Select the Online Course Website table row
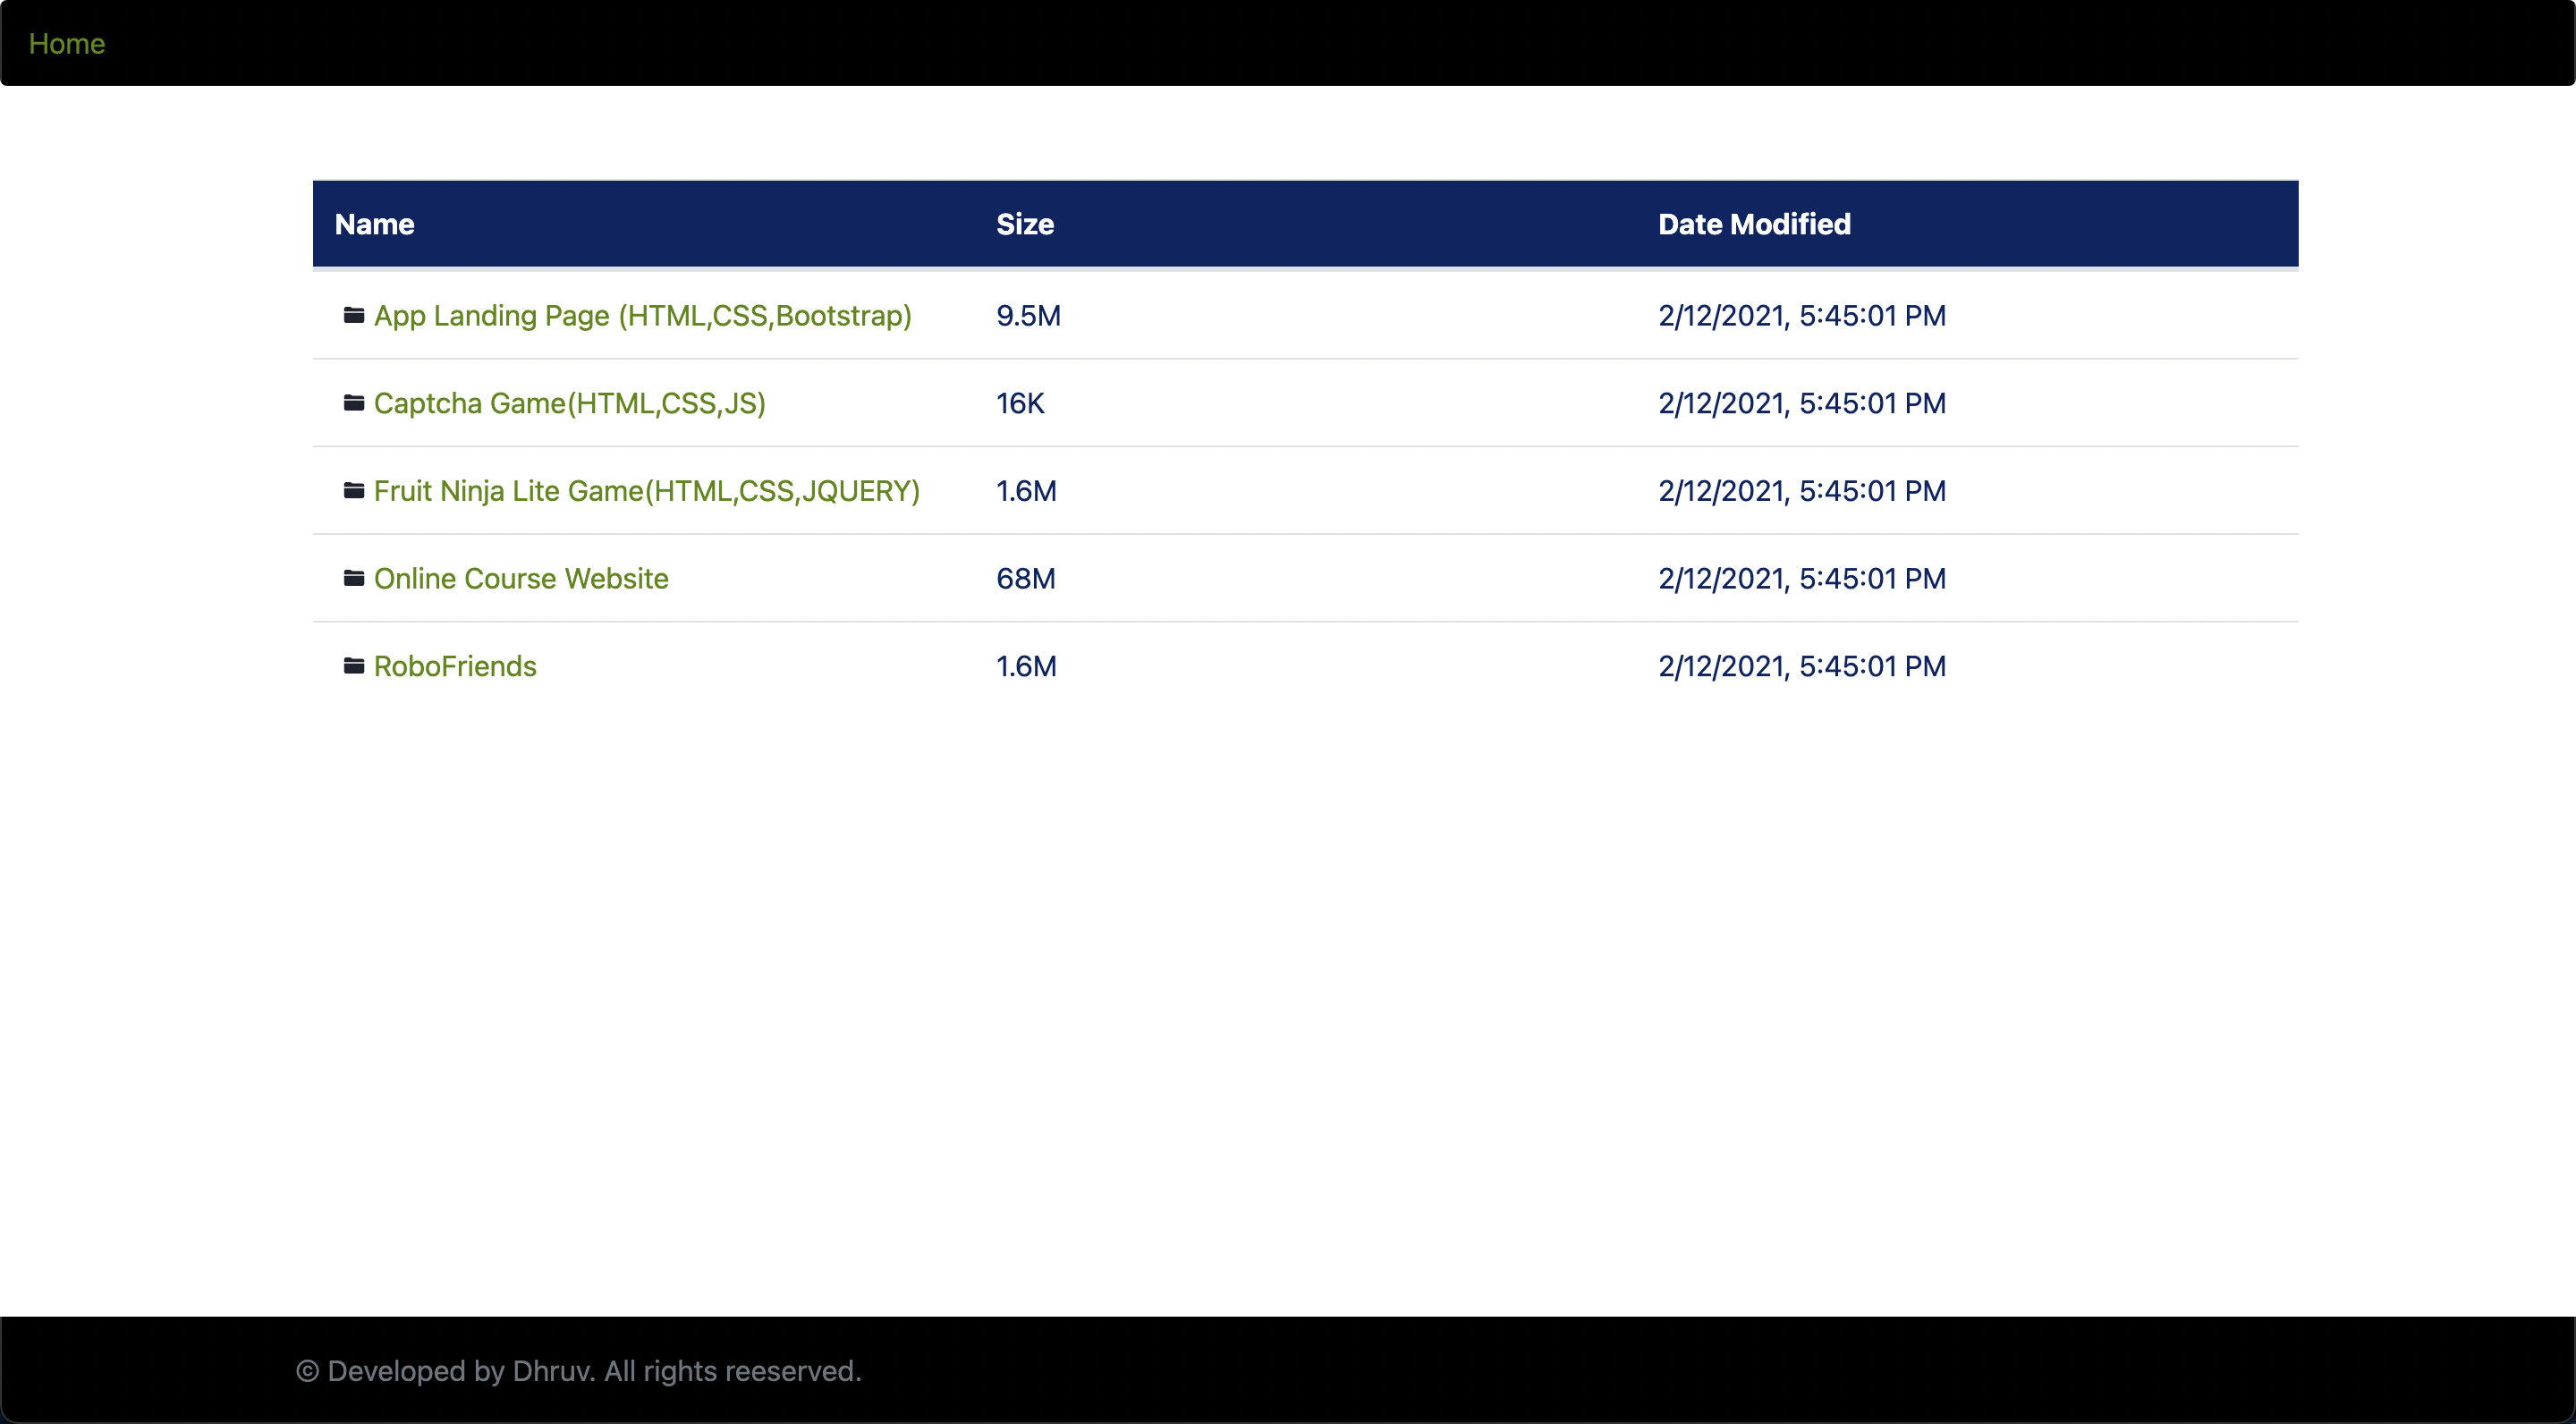2576x1424 pixels. point(1300,578)
